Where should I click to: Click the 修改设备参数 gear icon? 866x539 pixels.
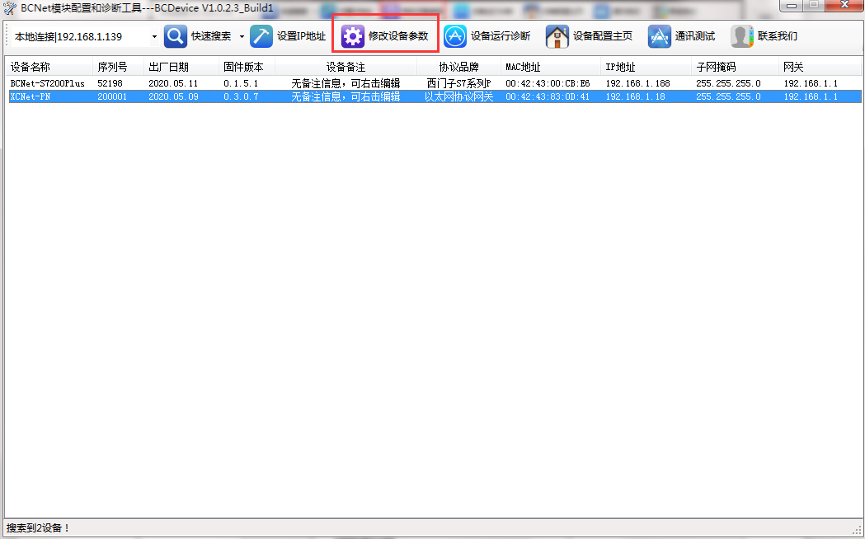point(352,36)
